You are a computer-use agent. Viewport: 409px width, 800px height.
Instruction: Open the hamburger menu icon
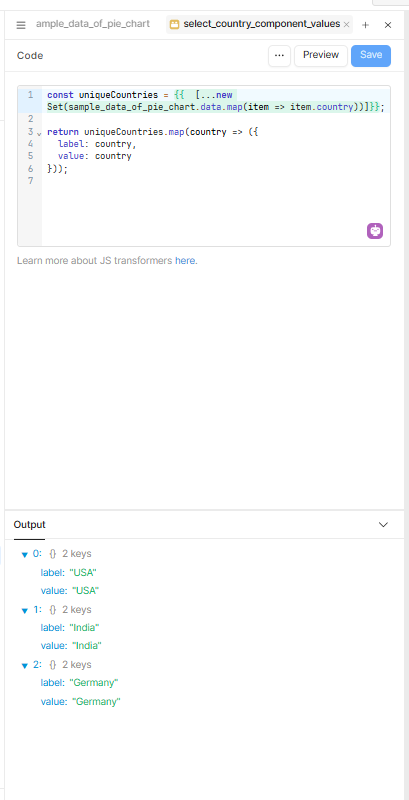coord(21,25)
